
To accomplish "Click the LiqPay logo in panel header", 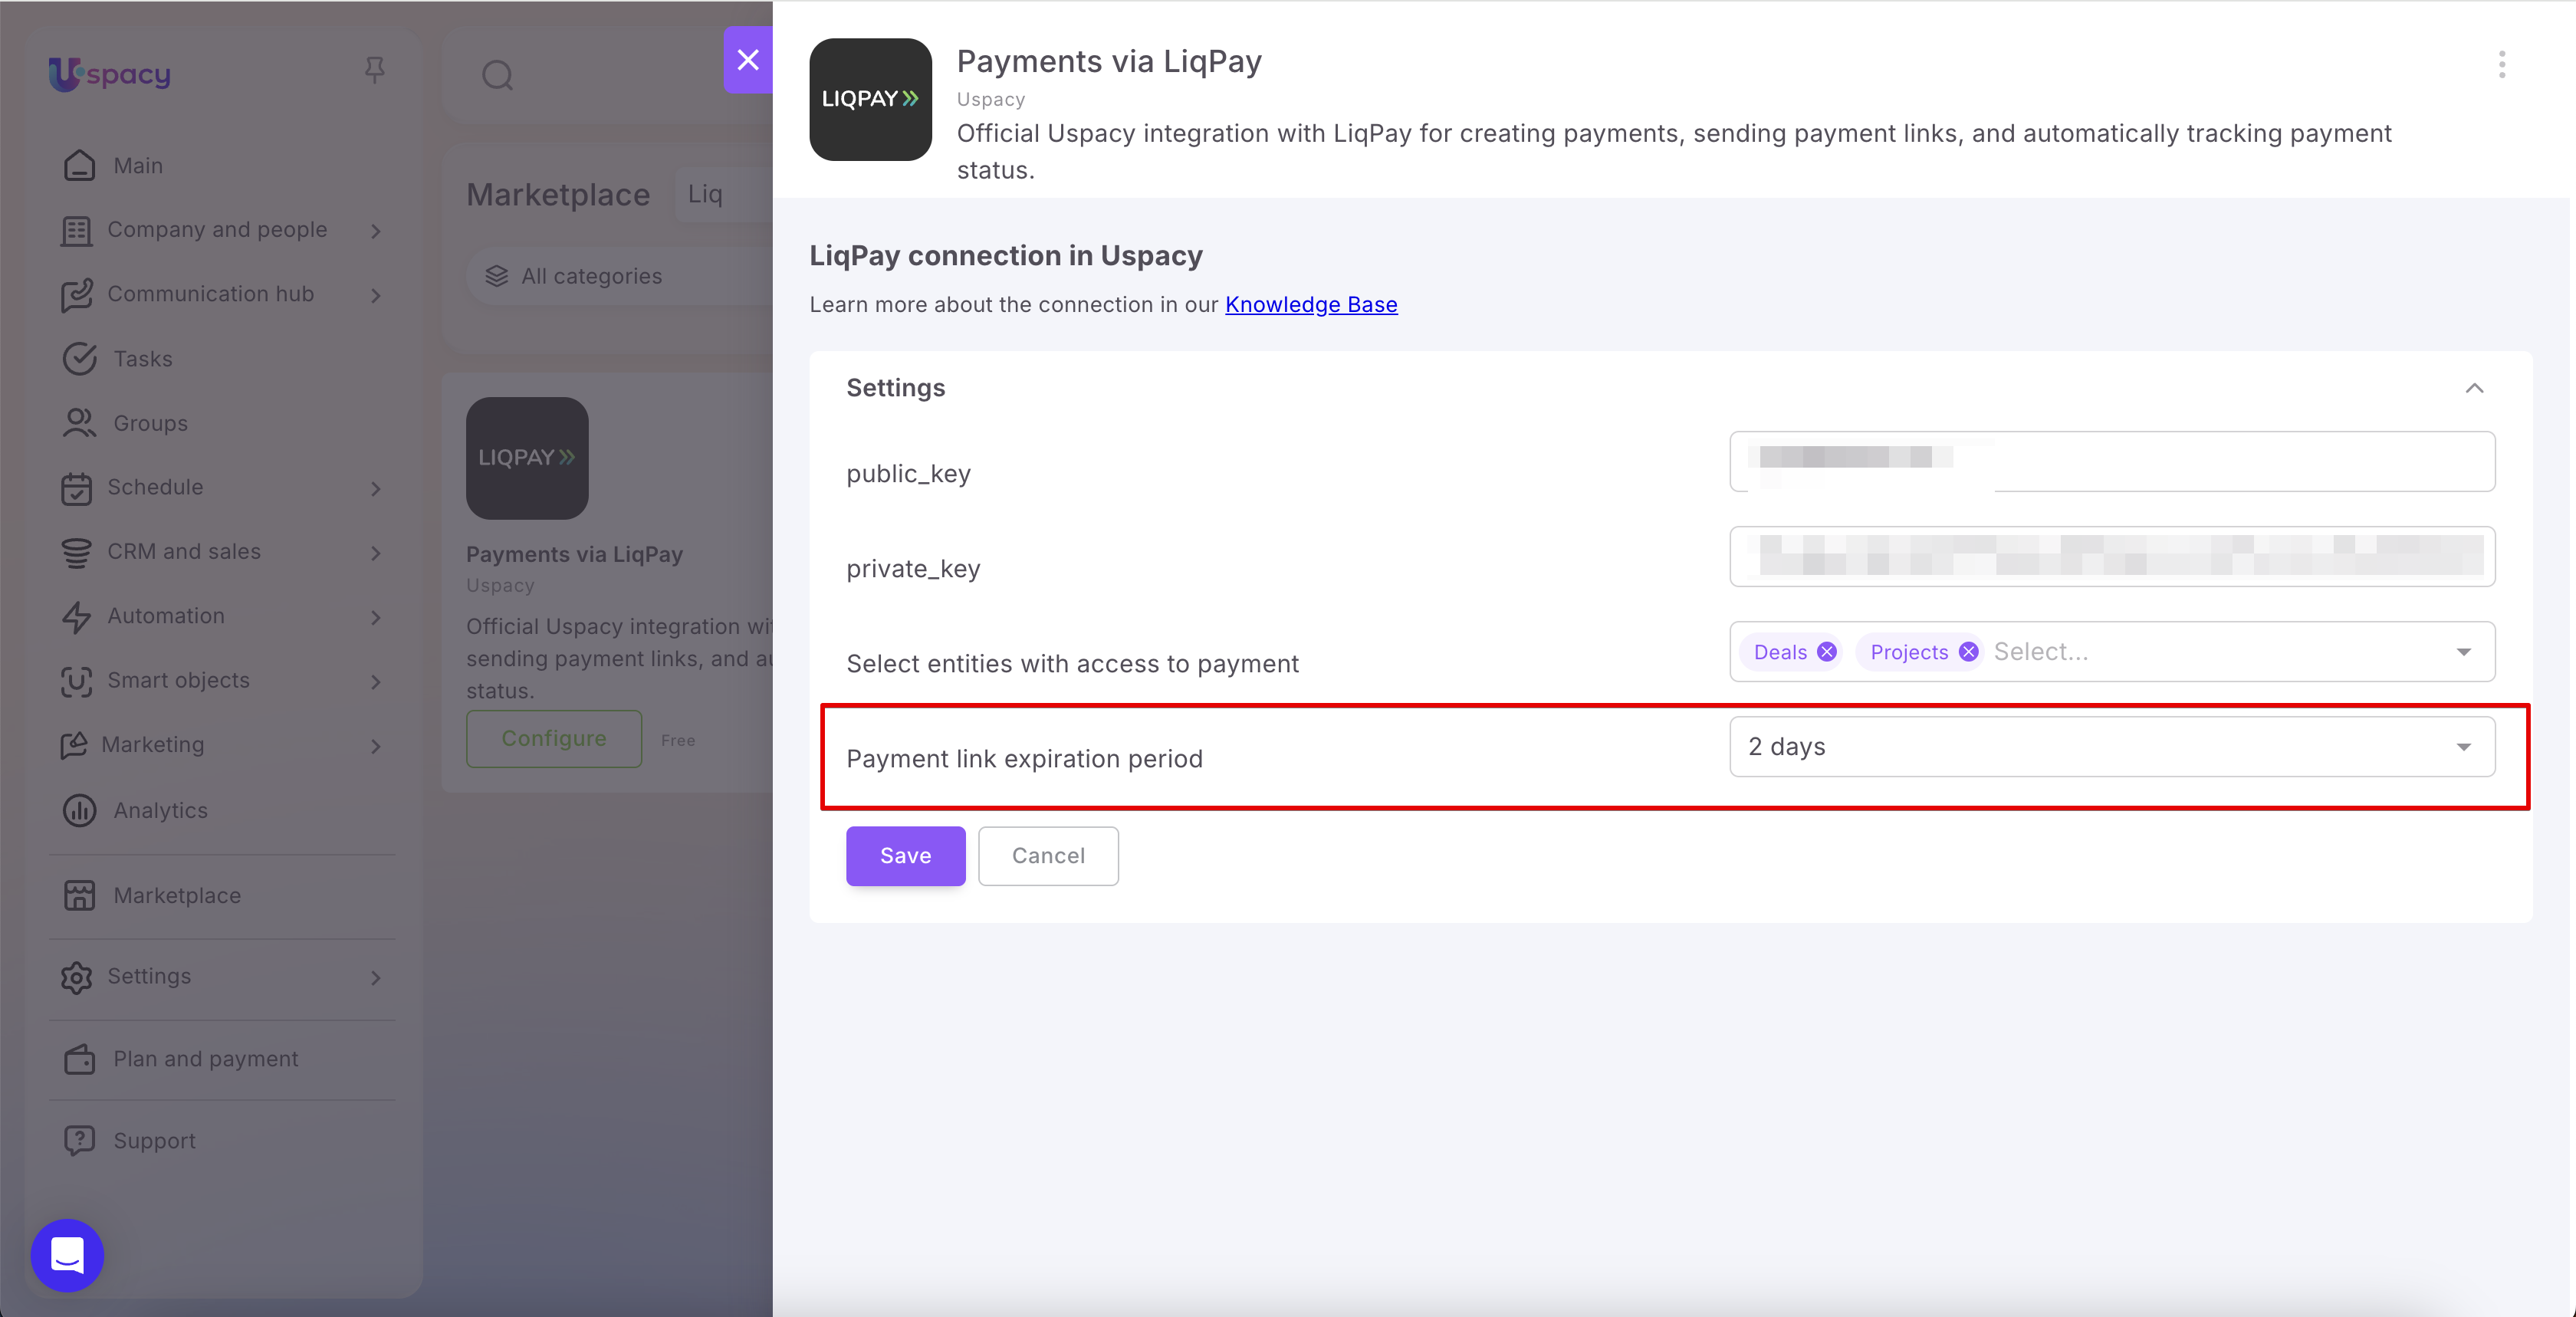I will tap(870, 99).
